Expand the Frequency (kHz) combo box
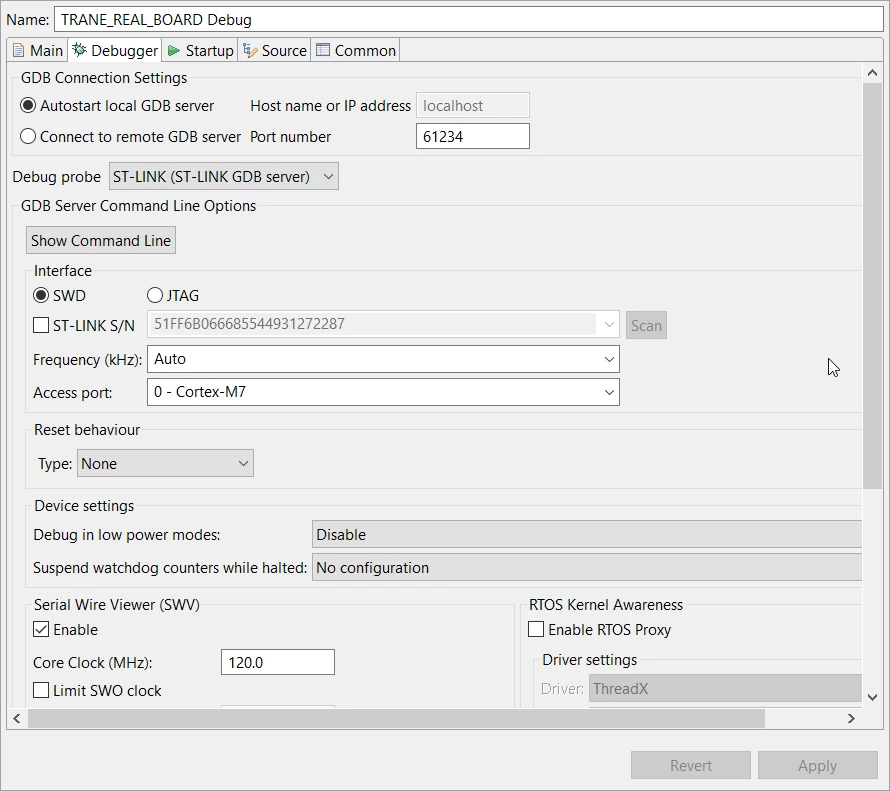Viewport: 890px width, 791px height. click(383, 359)
